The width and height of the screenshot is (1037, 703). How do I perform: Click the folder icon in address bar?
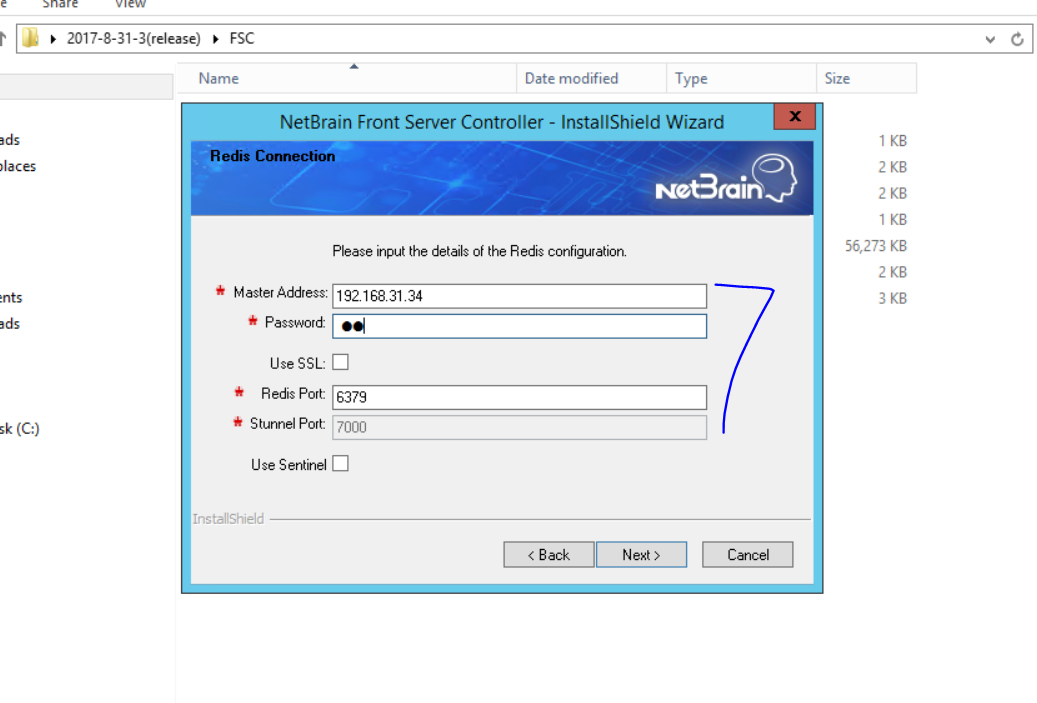click(x=30, y=38)
